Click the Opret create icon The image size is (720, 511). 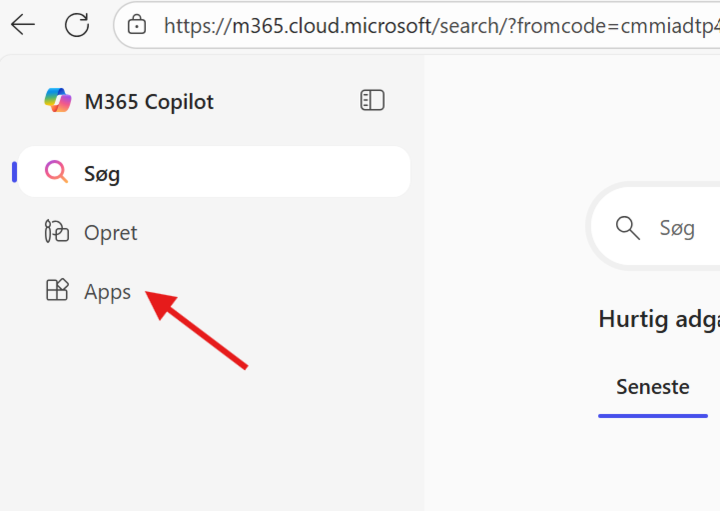tap(57, 232)
